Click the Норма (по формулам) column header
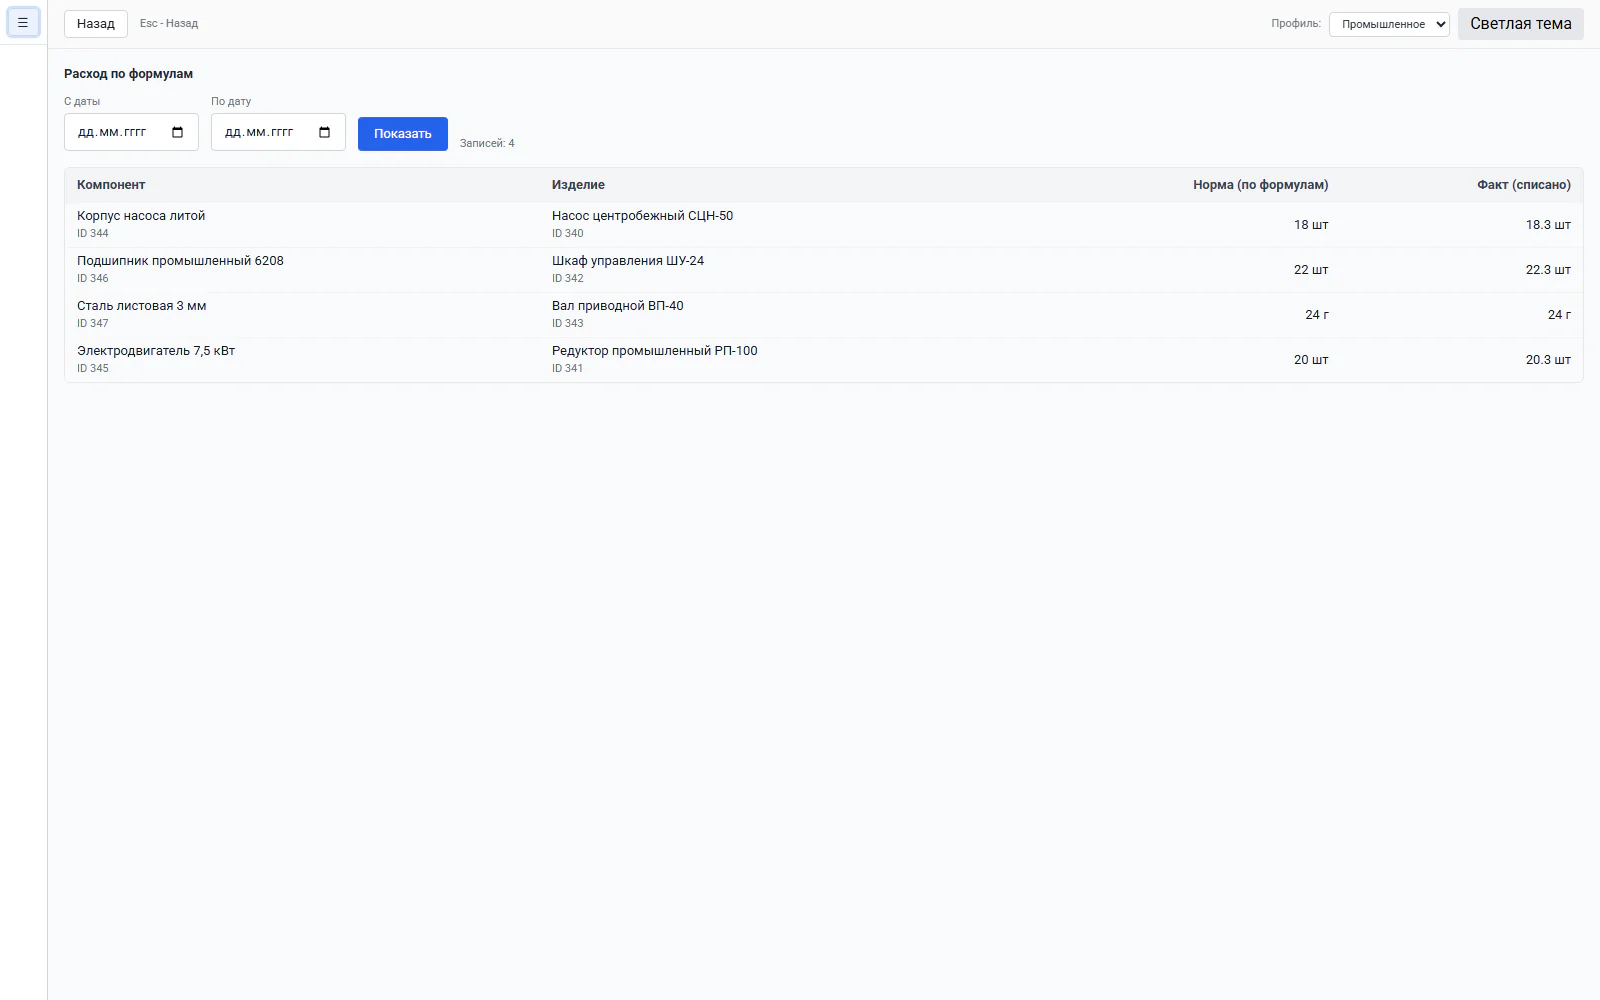The image size is (1600, 1000). coord(1260,185)
